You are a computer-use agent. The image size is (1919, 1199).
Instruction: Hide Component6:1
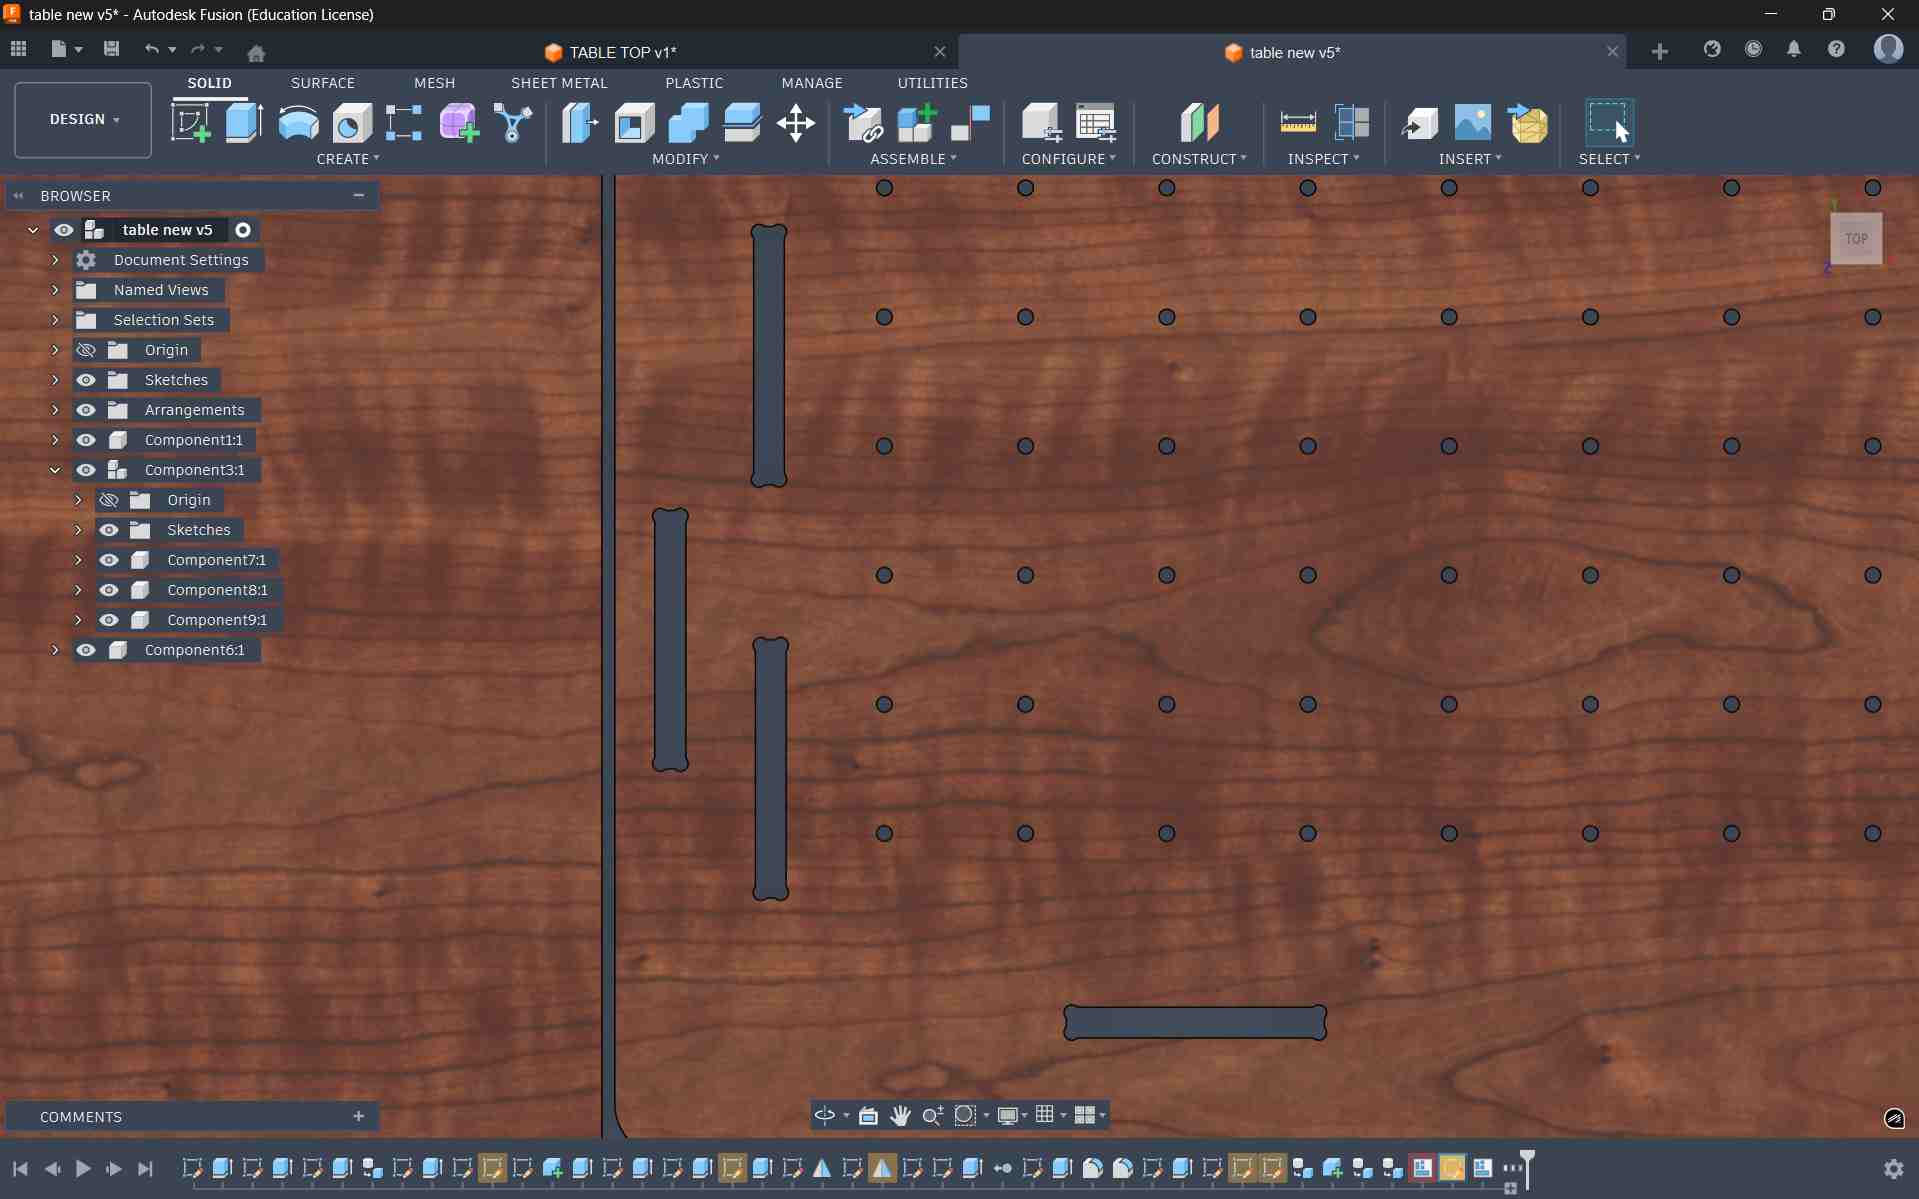[x=86, y=650]
